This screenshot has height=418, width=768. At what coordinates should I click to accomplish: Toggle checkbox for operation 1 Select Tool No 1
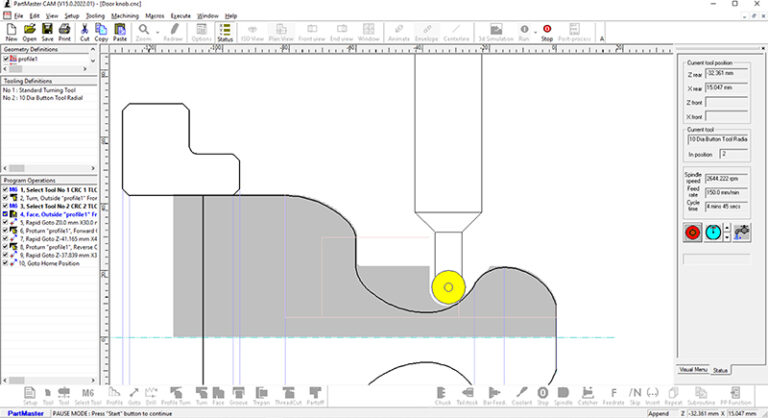pyautogui.click(x=5, y=190)
